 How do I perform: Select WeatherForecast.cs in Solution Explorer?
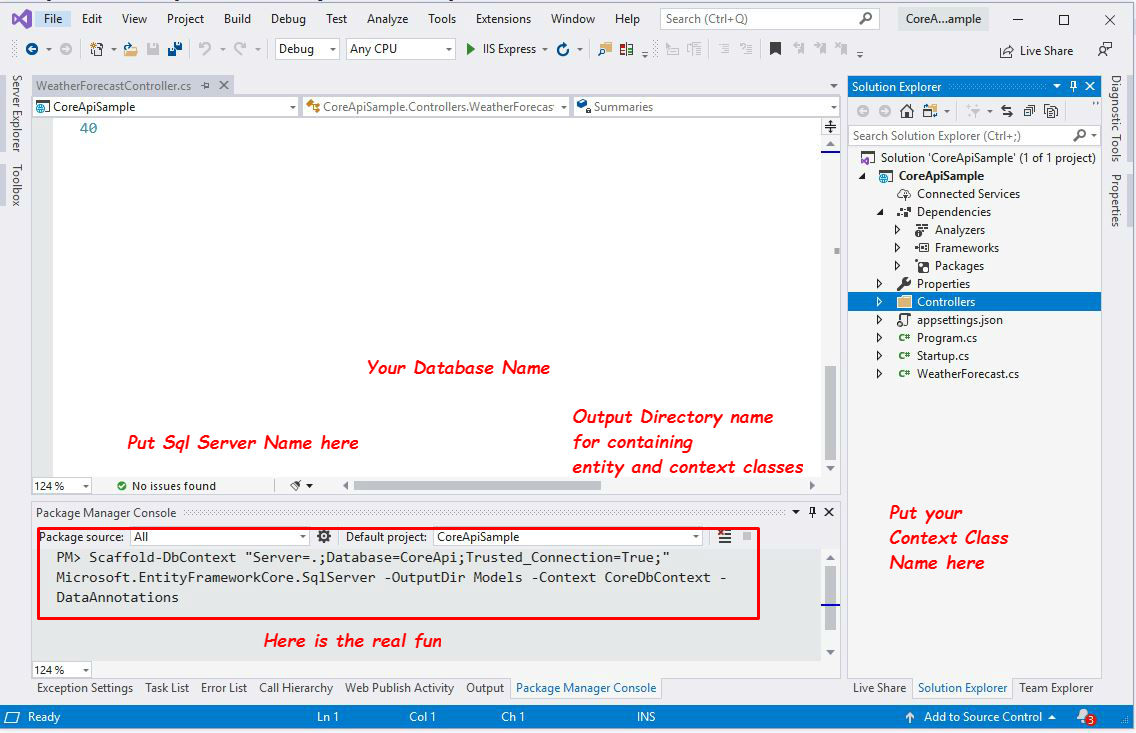coord(967,374)
